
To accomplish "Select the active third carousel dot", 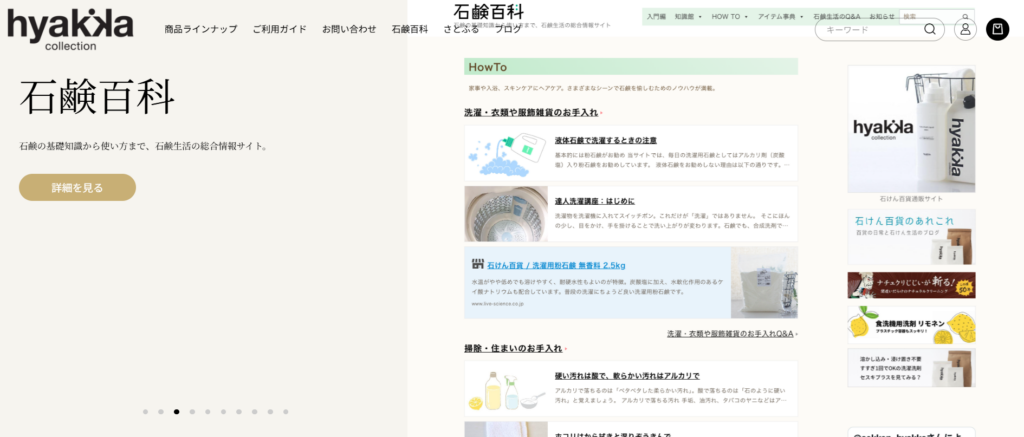I will point(176,412).
